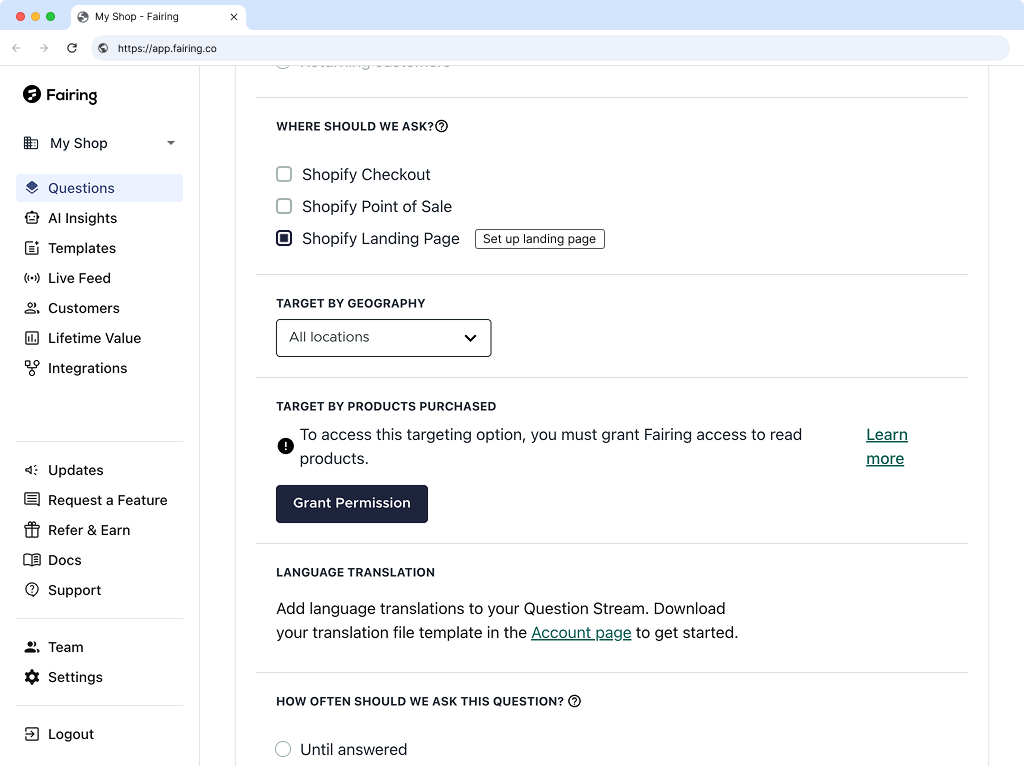Open the Integrations page
The height and width of the screenshot is (766, 1024).
click(87, 367)
